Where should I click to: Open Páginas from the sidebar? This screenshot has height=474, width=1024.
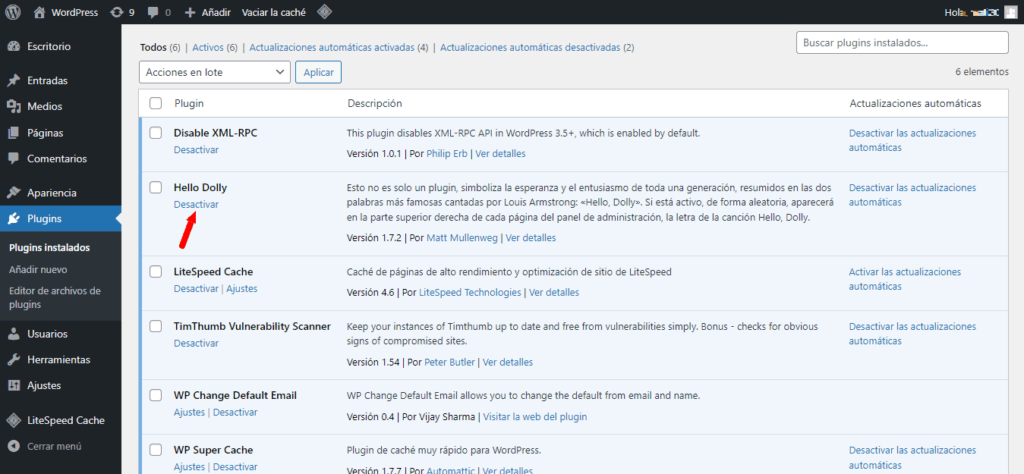tap(45, 133)
